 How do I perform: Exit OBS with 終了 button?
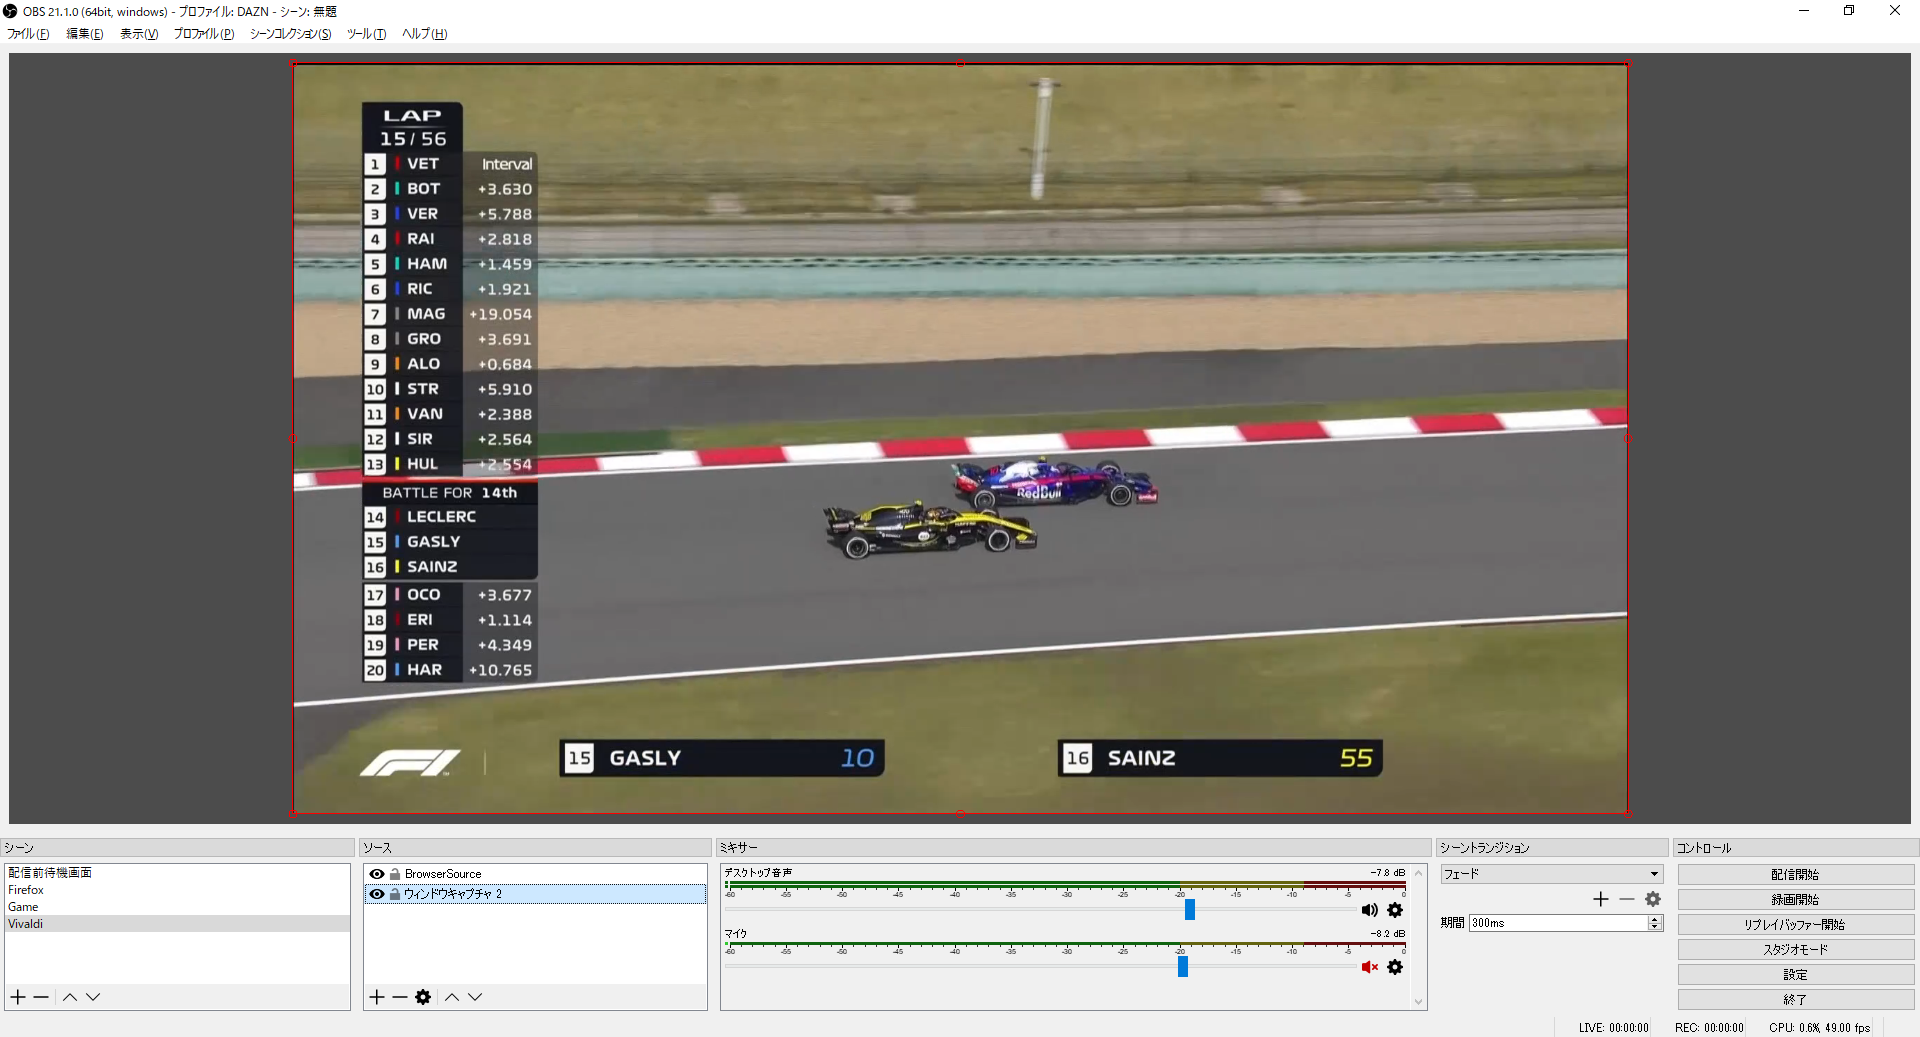coord(1795,1000)
